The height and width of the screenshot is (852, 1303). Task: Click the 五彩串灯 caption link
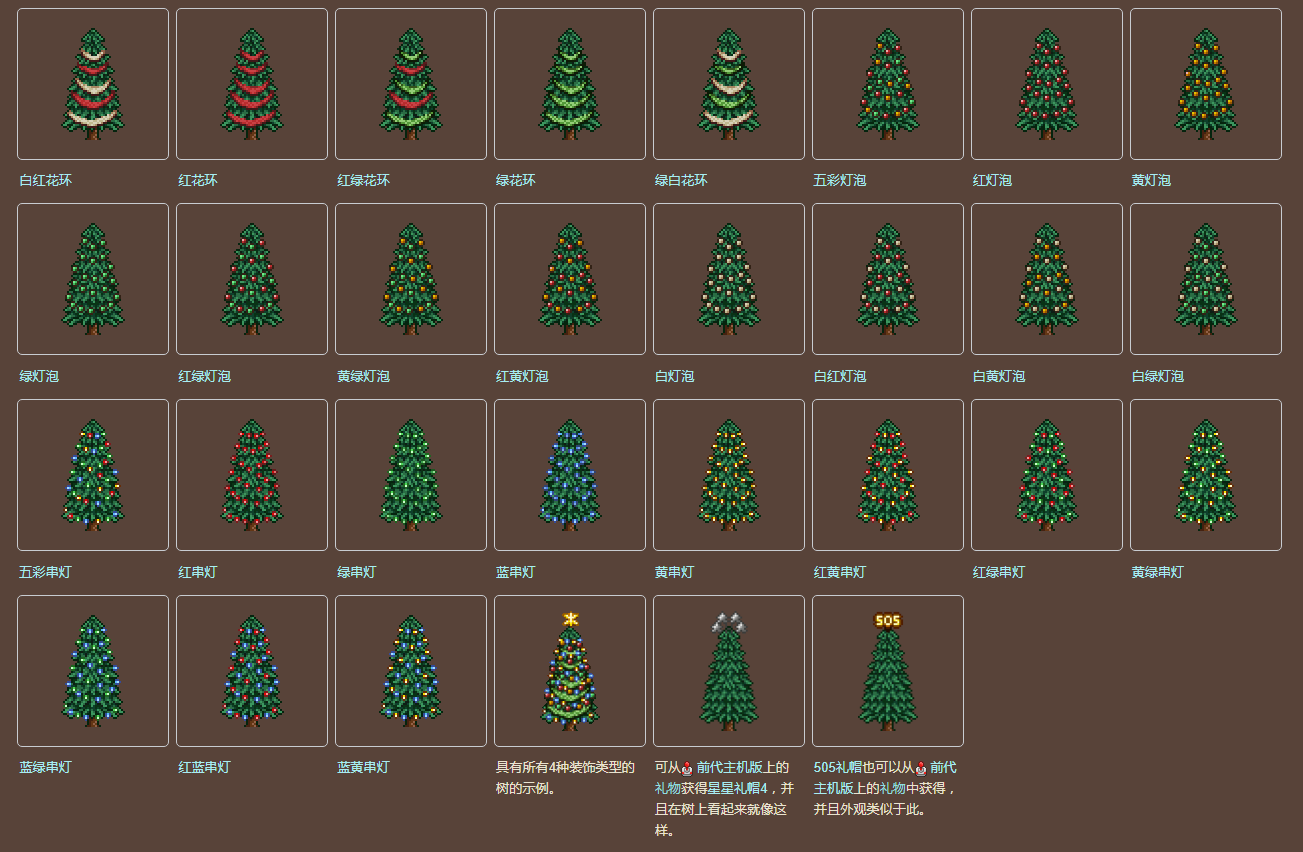(x=46, y=573)
